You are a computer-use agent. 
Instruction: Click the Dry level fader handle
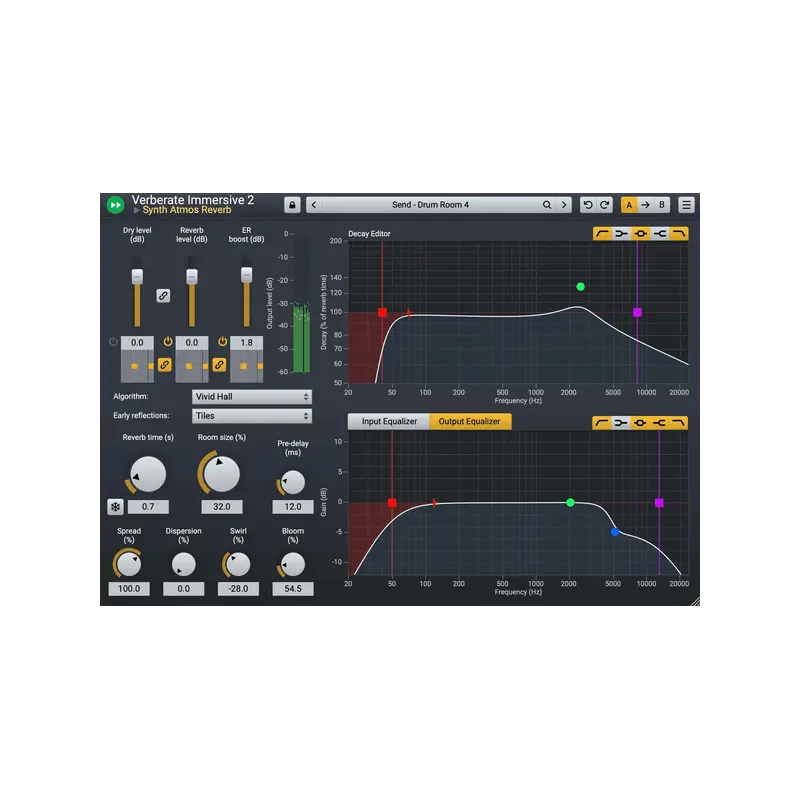137,276
